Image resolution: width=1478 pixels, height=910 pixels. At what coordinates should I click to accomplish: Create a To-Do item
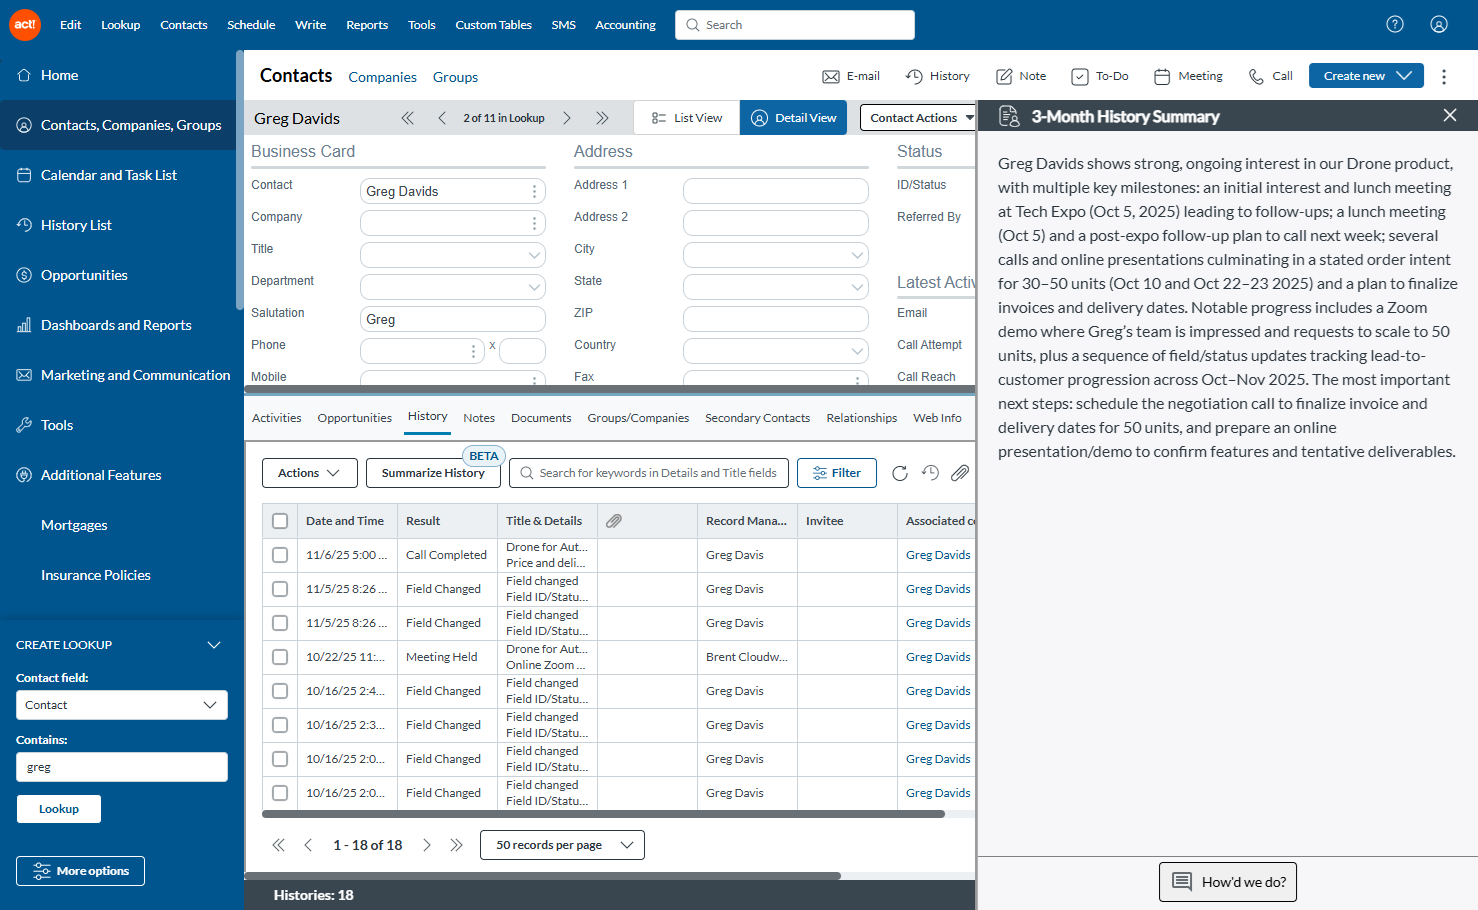click(x=1100, y=76)
